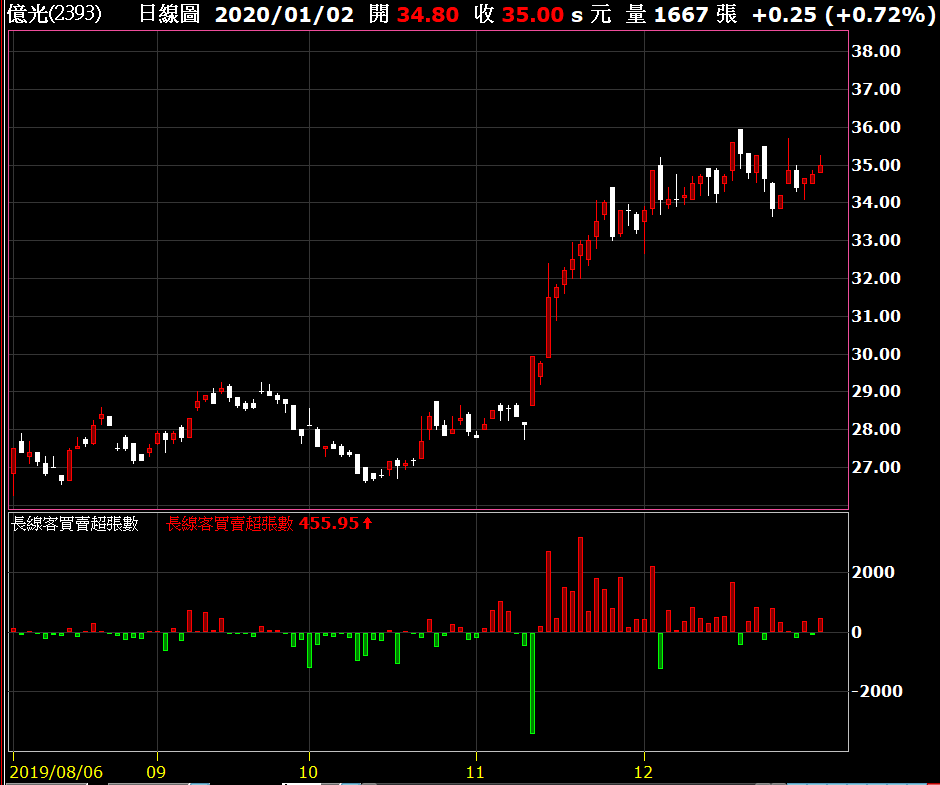940x785 pixels.
Task: Click the 27.00 price axis label
Action: click(x=876, y=467)
